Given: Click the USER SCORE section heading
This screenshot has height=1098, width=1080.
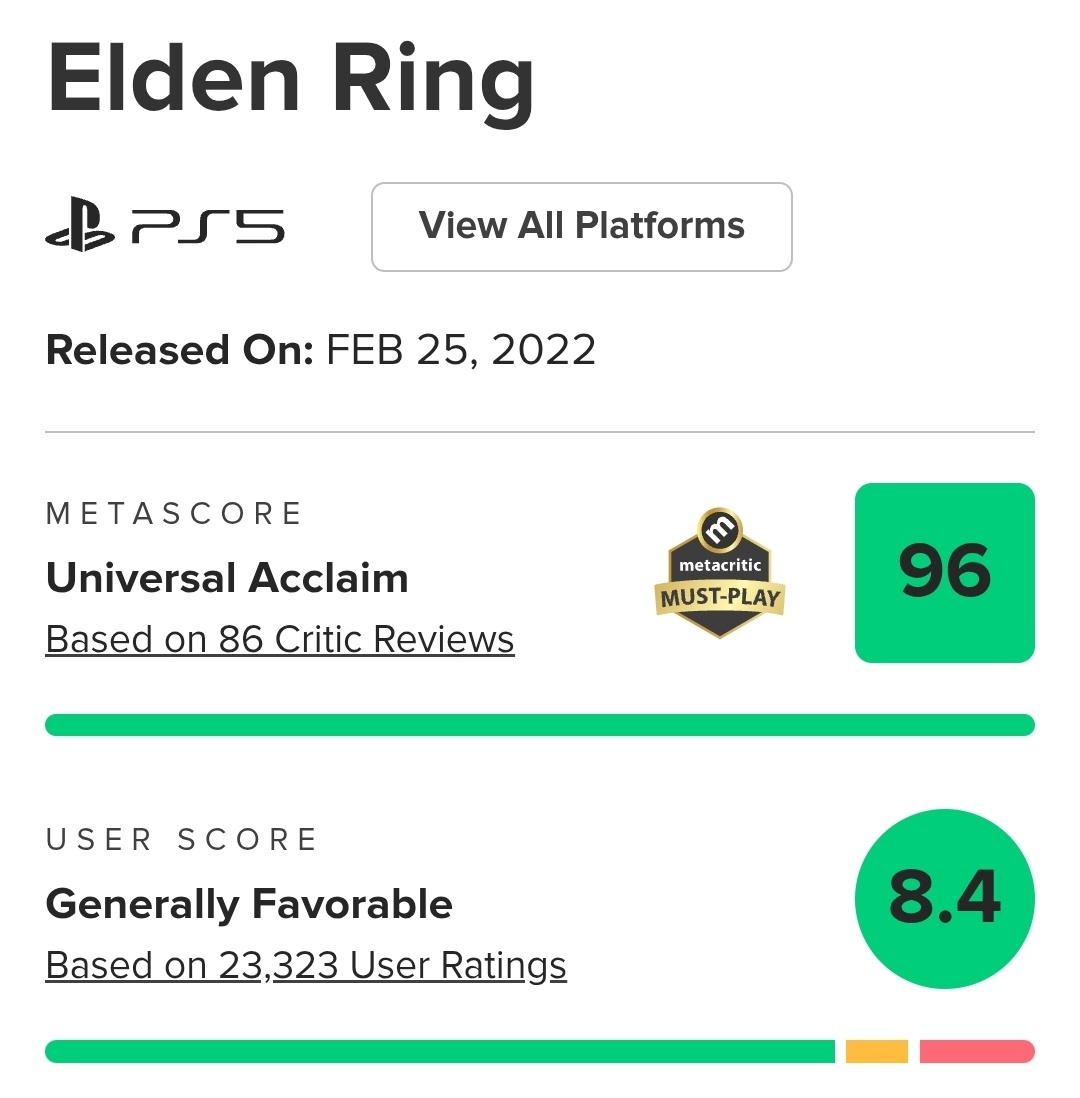Looking at the screenshot, I should pos(181,840).
